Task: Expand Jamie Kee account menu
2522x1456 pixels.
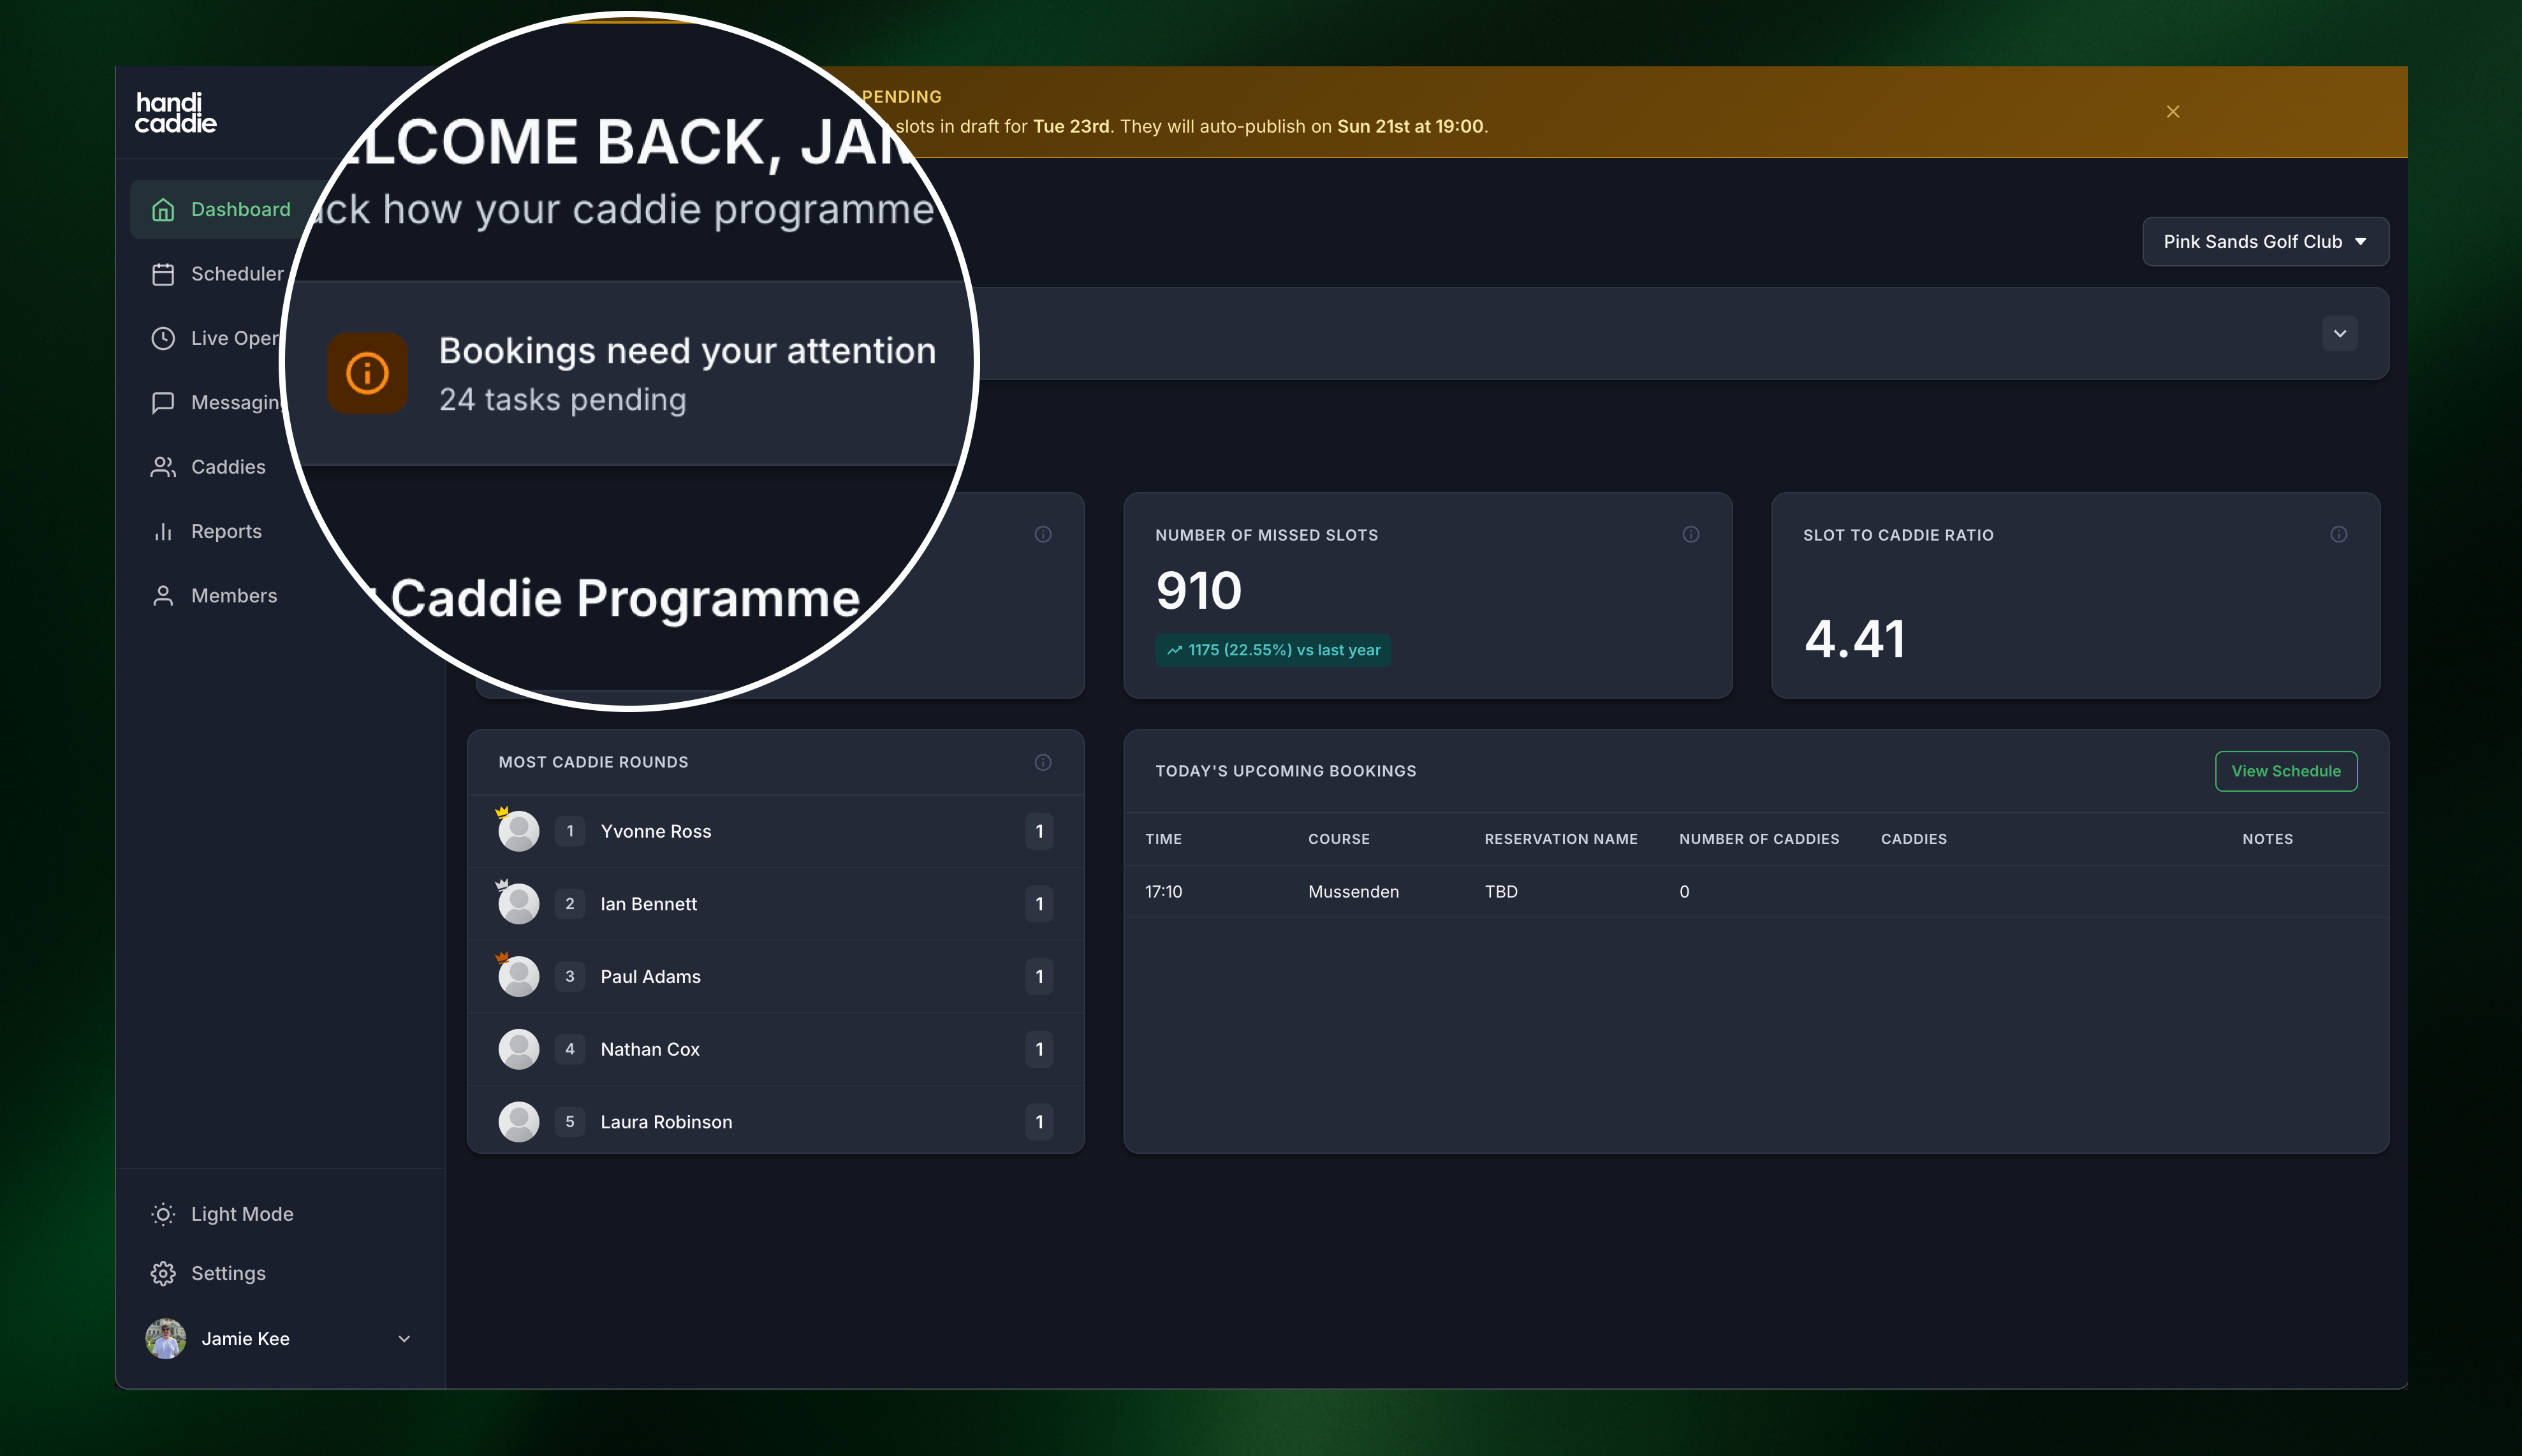Action: click(x=404, y=1339)
